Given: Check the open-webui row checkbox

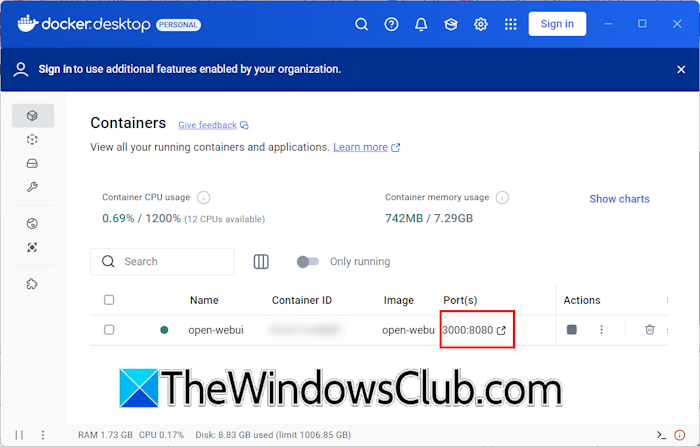Looking at the screenshot, I should click(109, 330).
